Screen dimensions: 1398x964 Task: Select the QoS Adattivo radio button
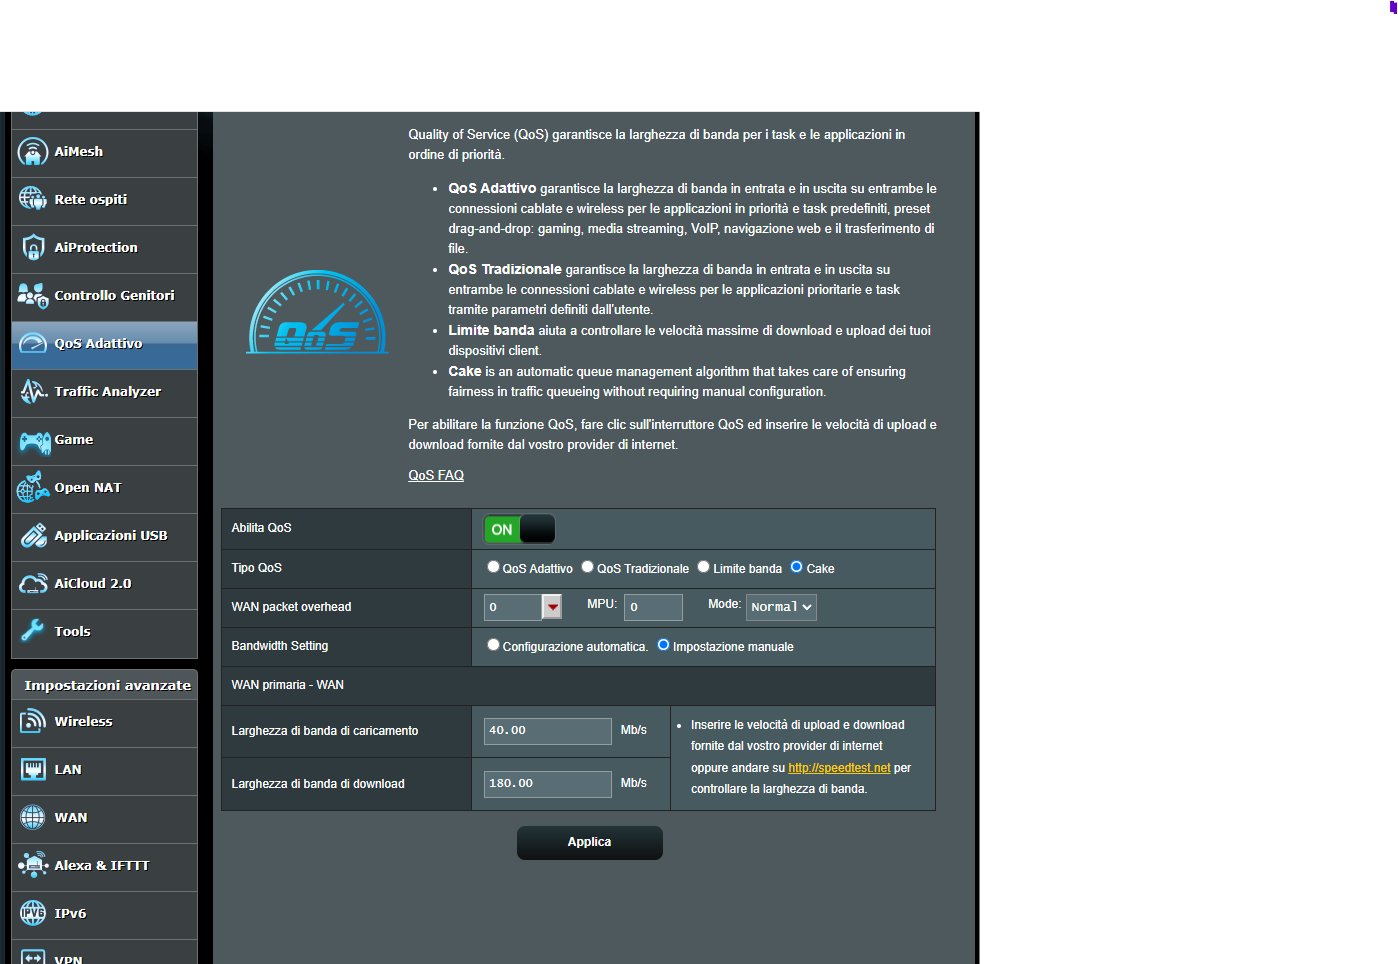(493, 567)
